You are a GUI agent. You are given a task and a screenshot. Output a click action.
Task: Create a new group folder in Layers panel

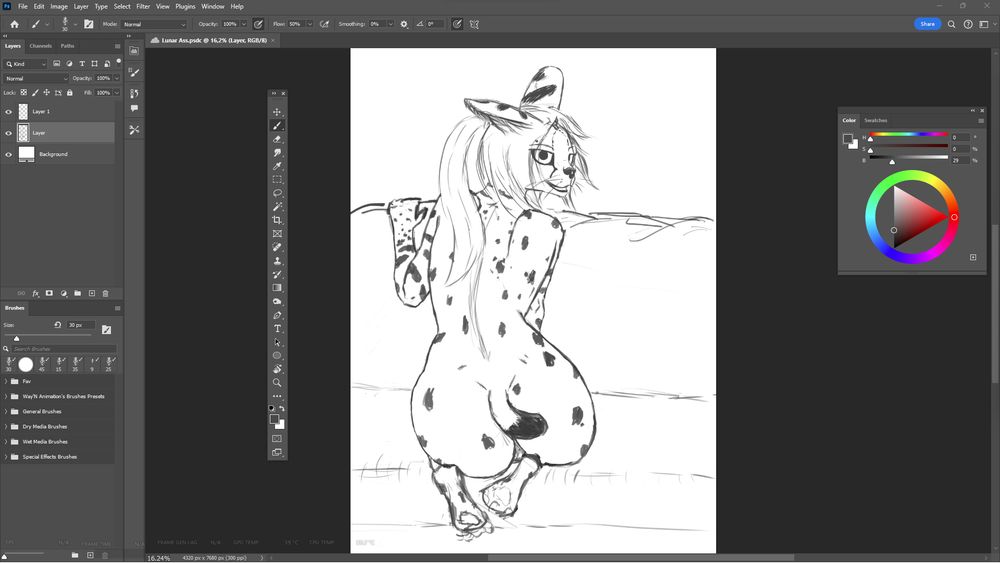pos(77,293)
